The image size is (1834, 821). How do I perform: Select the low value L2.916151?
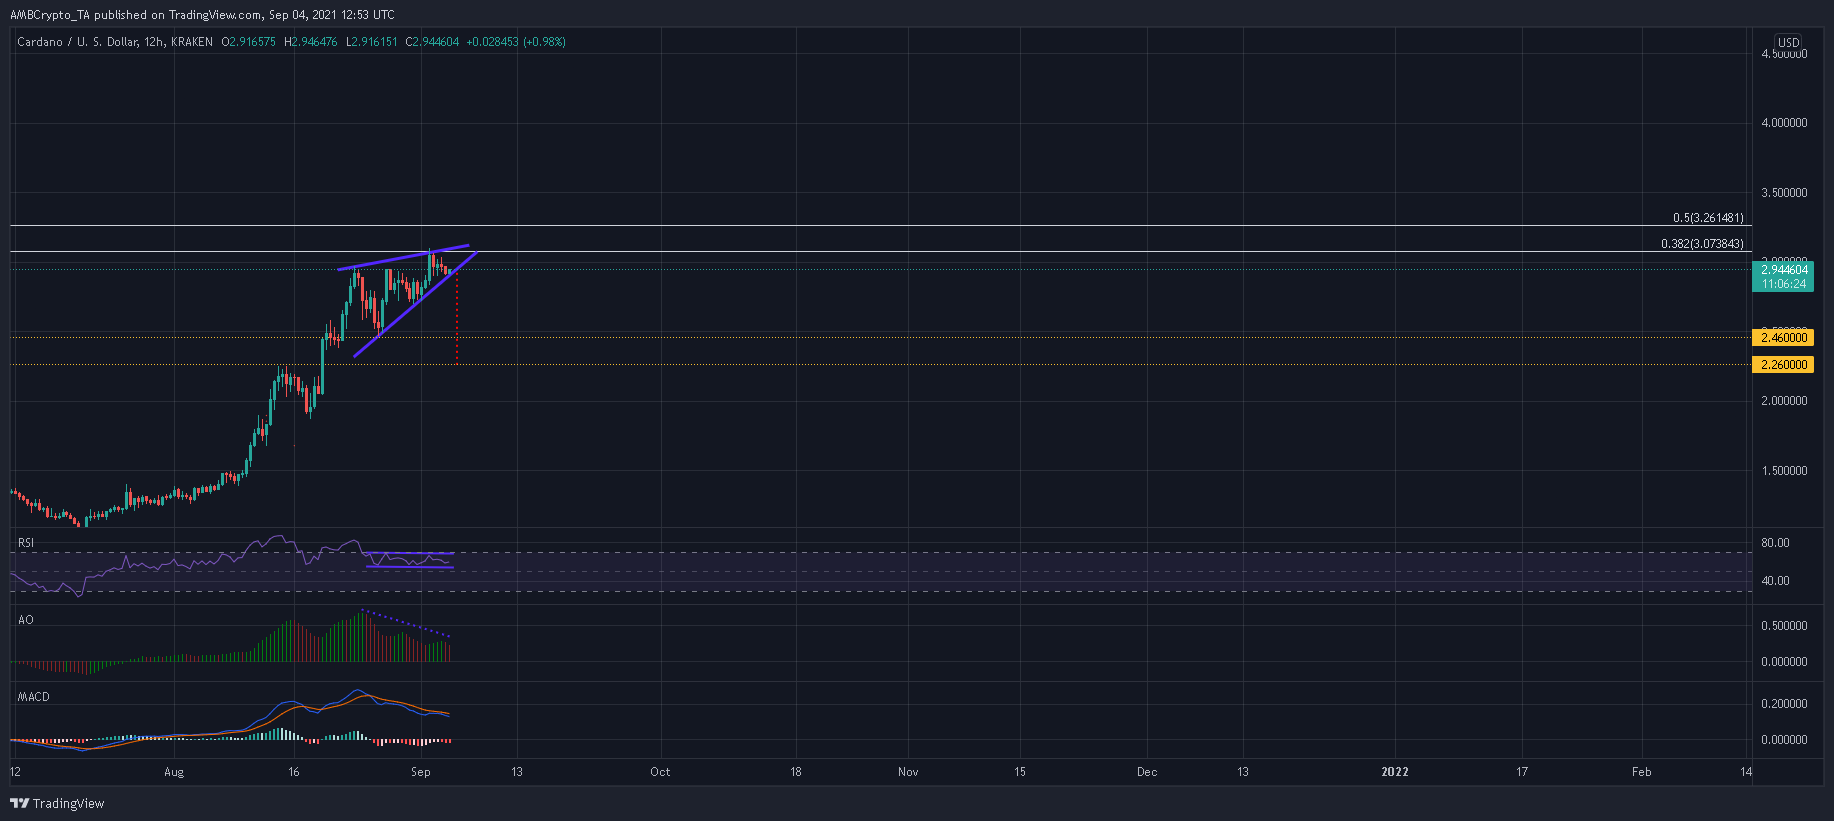[372, 42]
